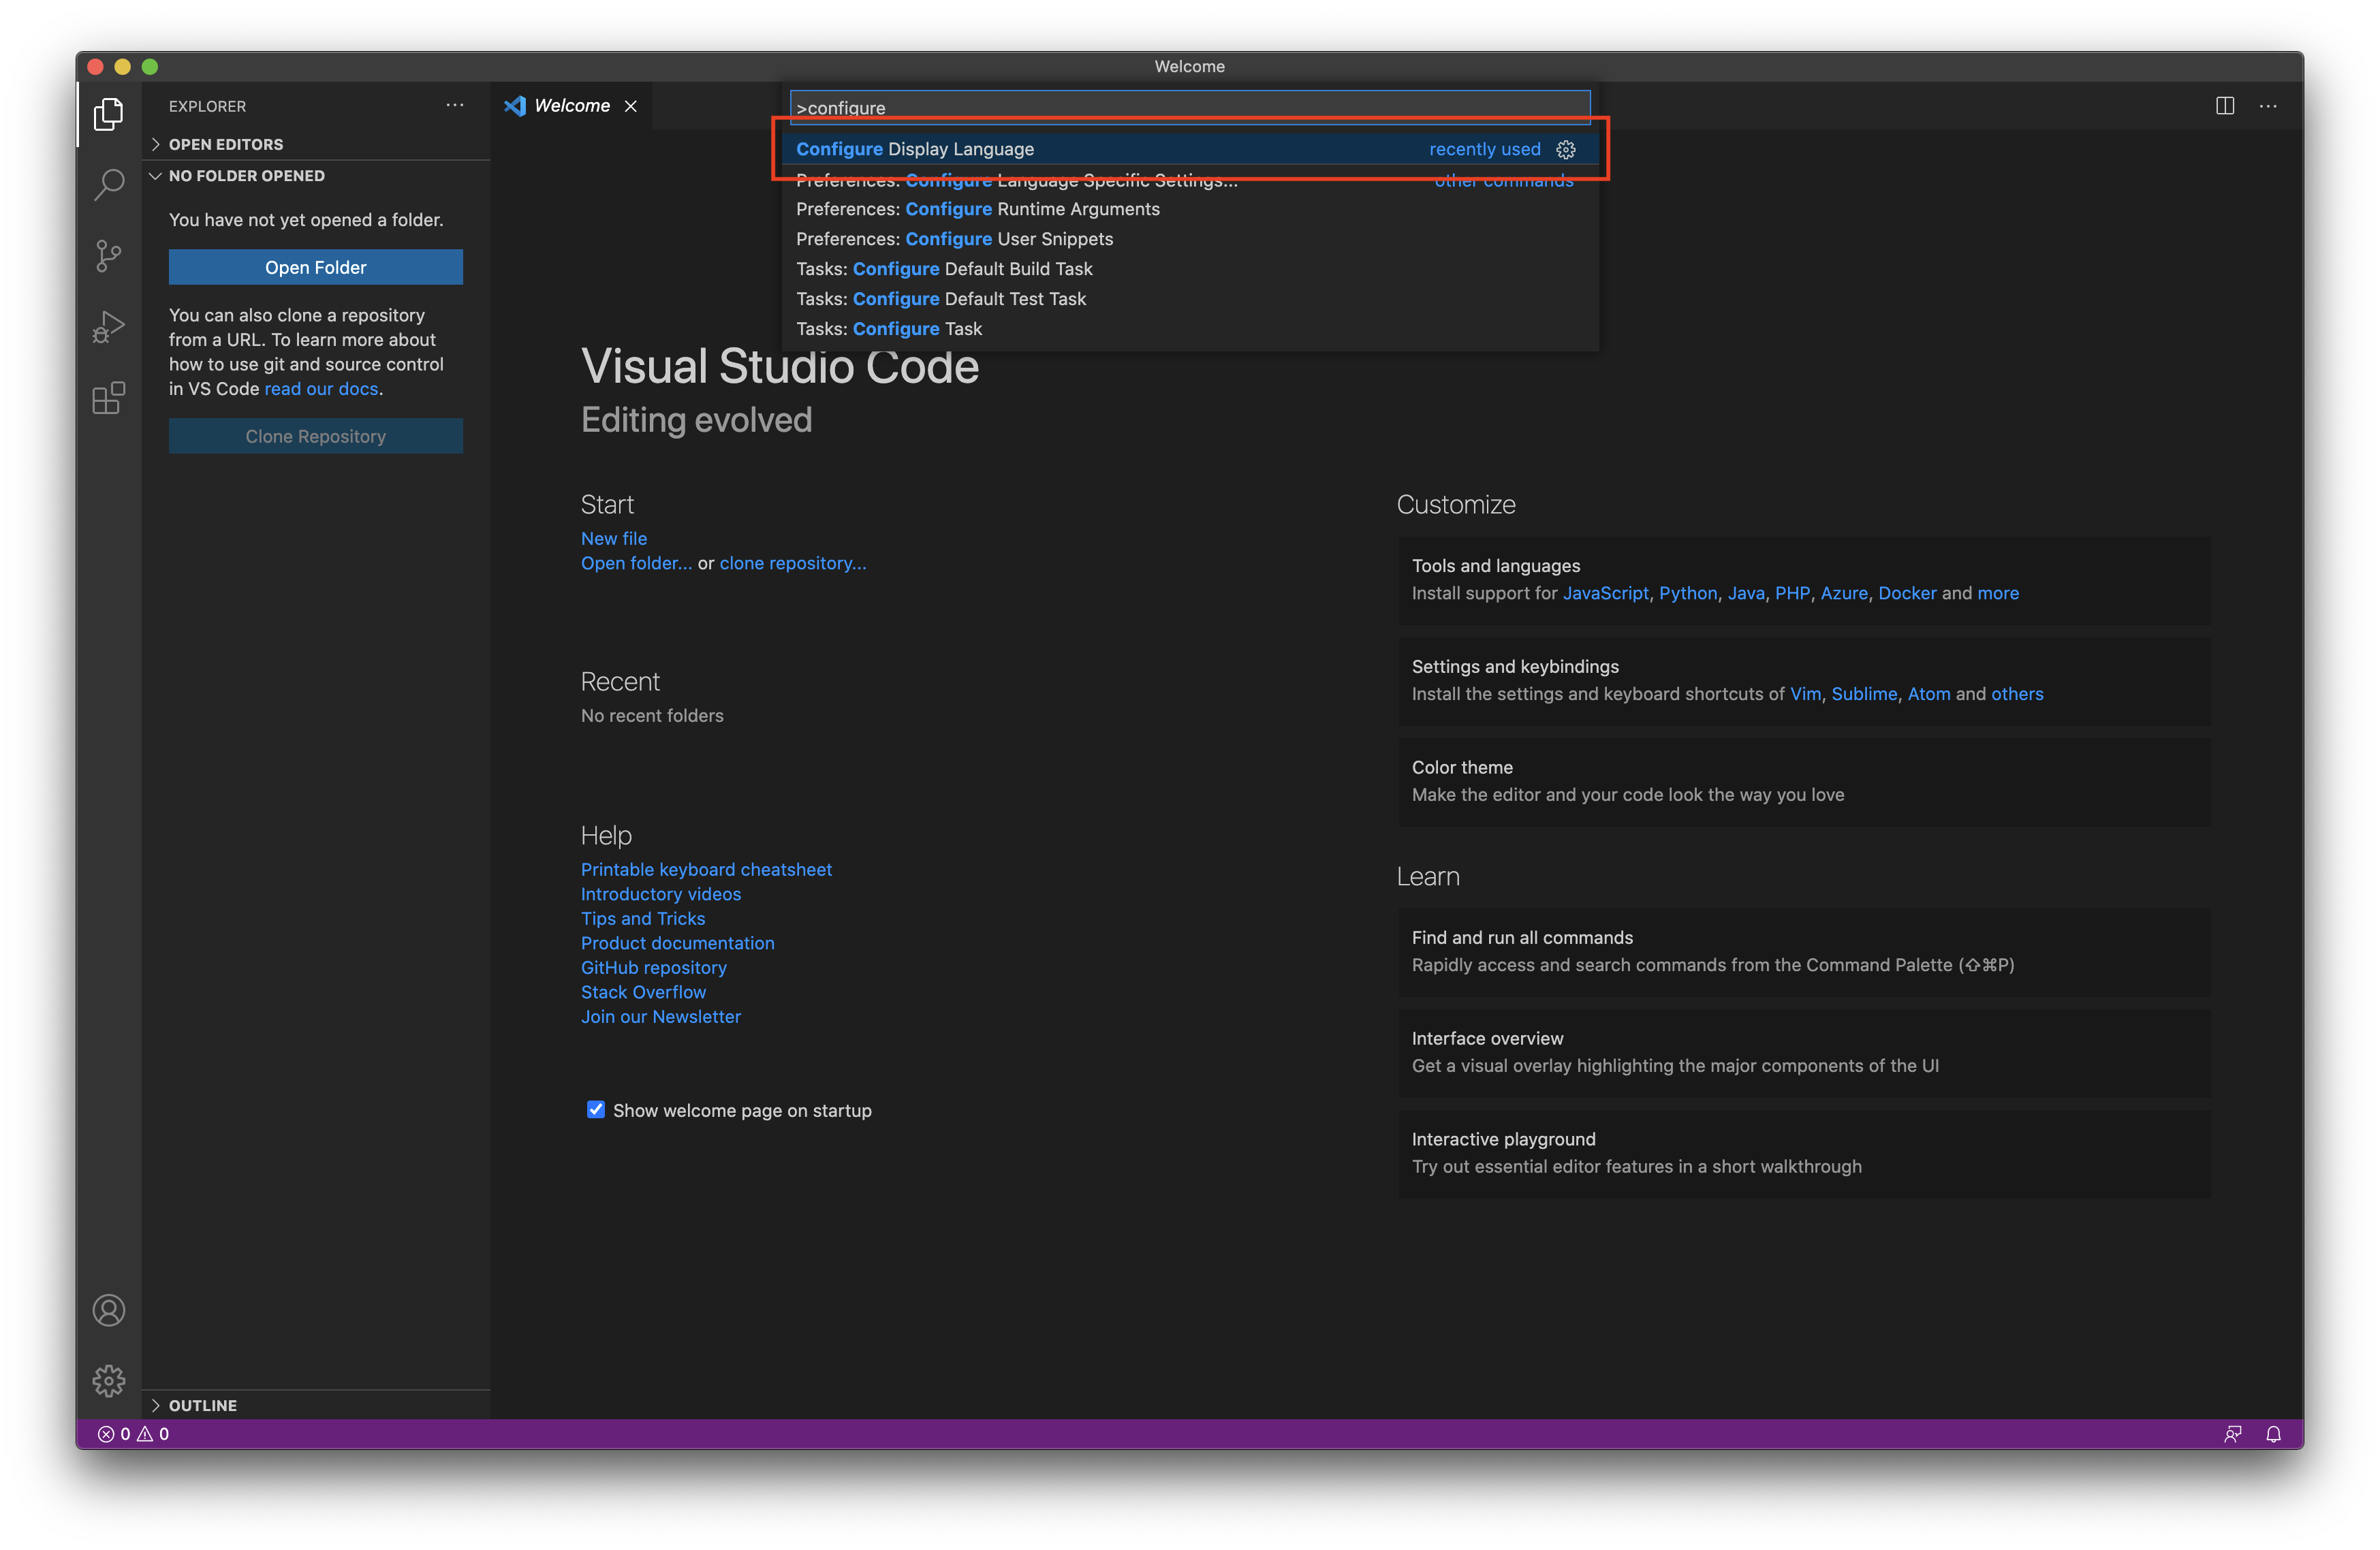This screenshot has height=1550, width=2380.
Task: Open the Extensions view icon
Action: [109, 398]
